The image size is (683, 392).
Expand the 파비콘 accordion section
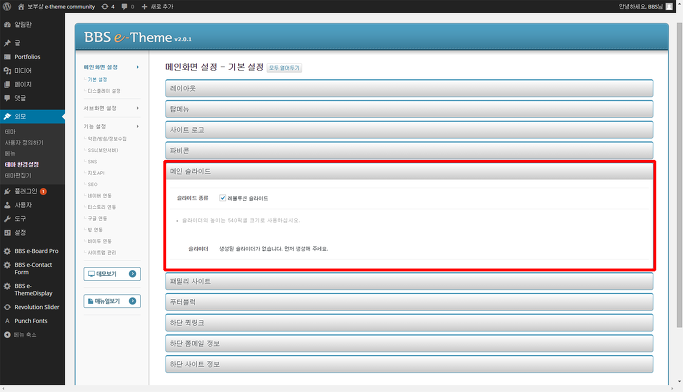409,151
